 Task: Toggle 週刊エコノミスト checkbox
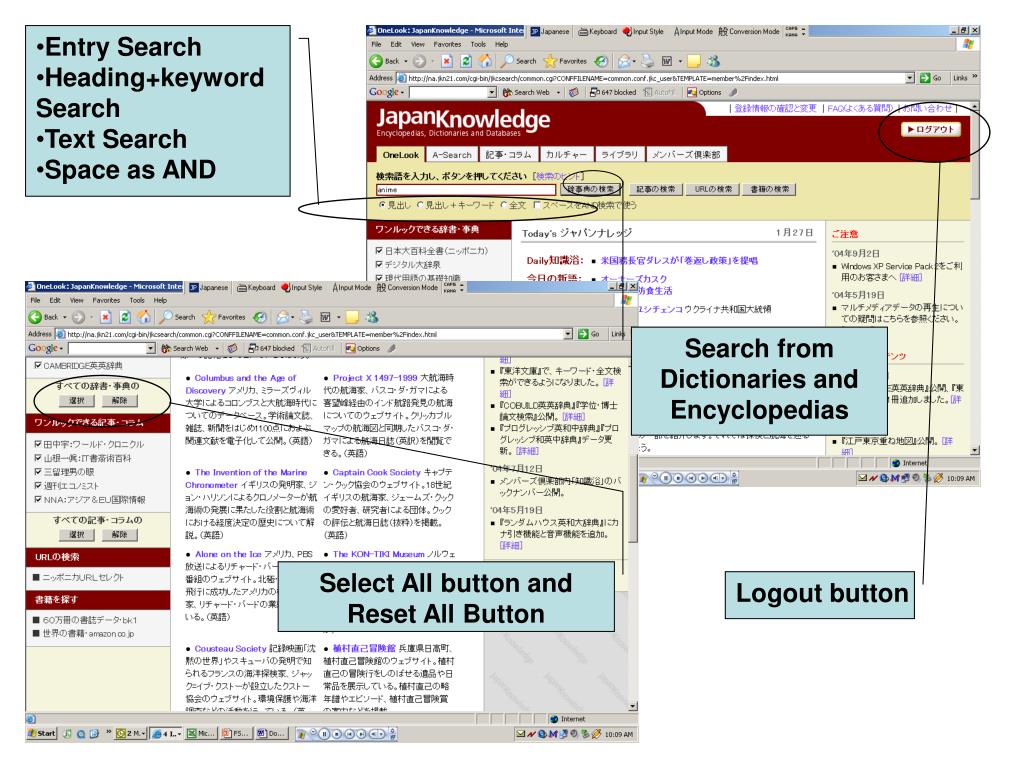(38, 486)
